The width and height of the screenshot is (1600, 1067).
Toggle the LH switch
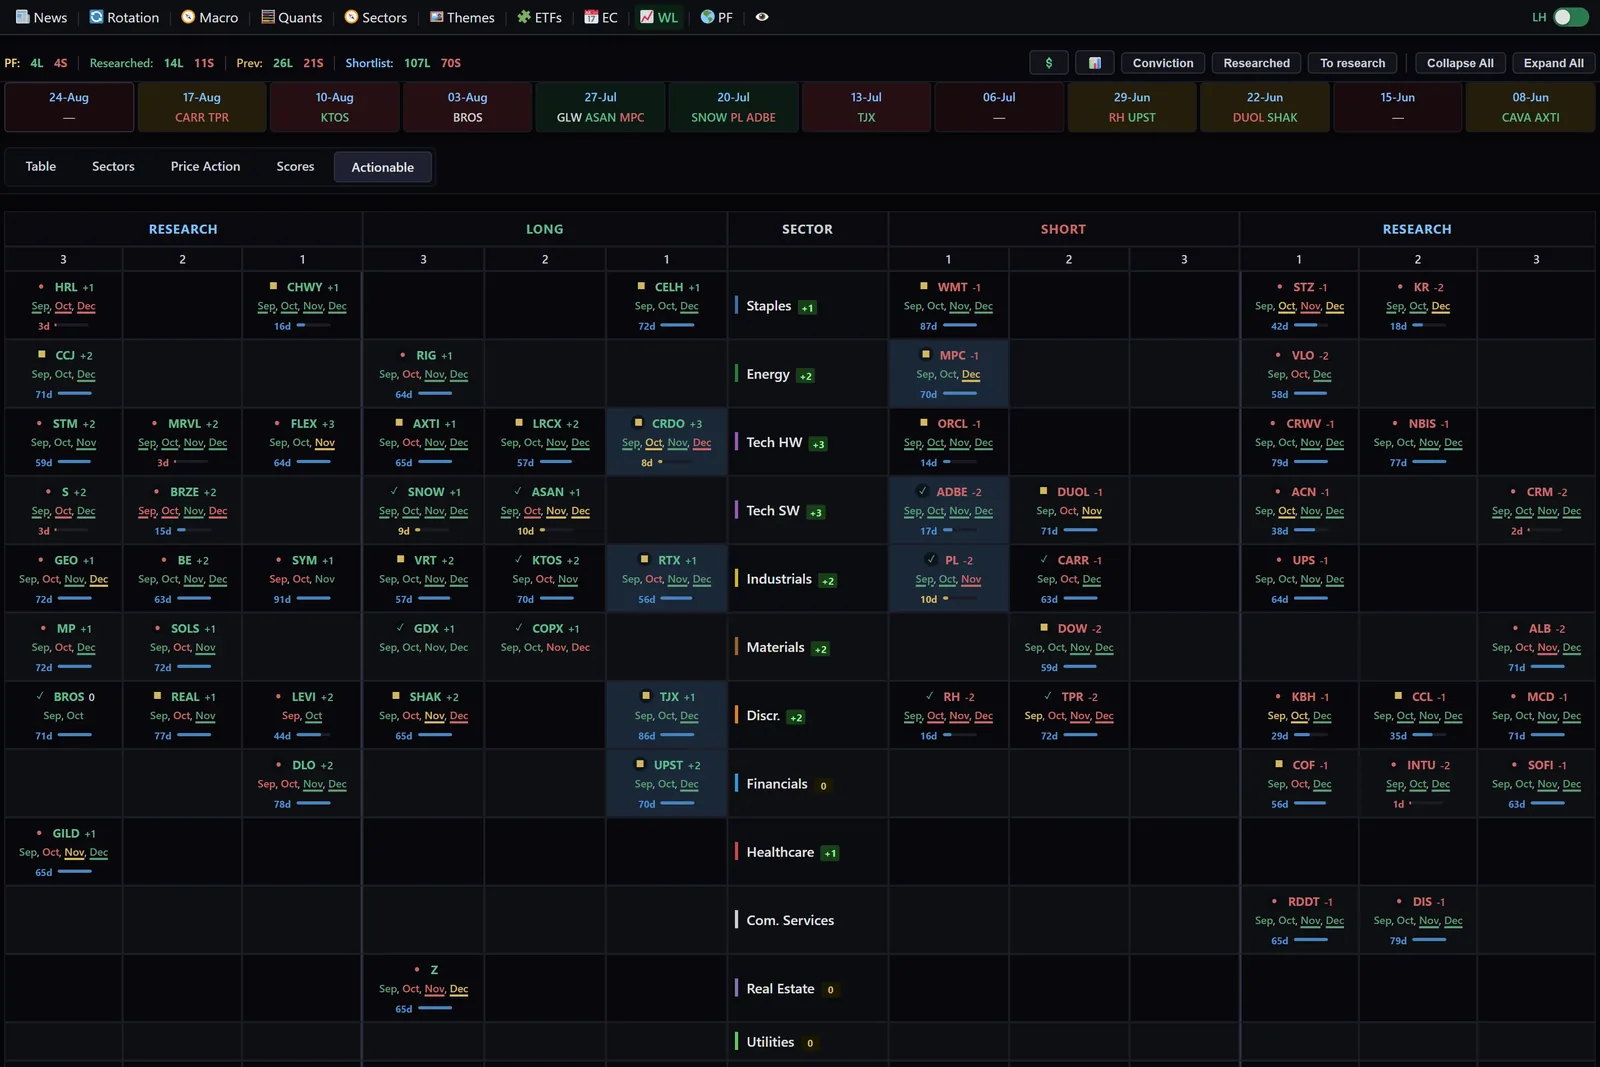[x=1570, y=17]
